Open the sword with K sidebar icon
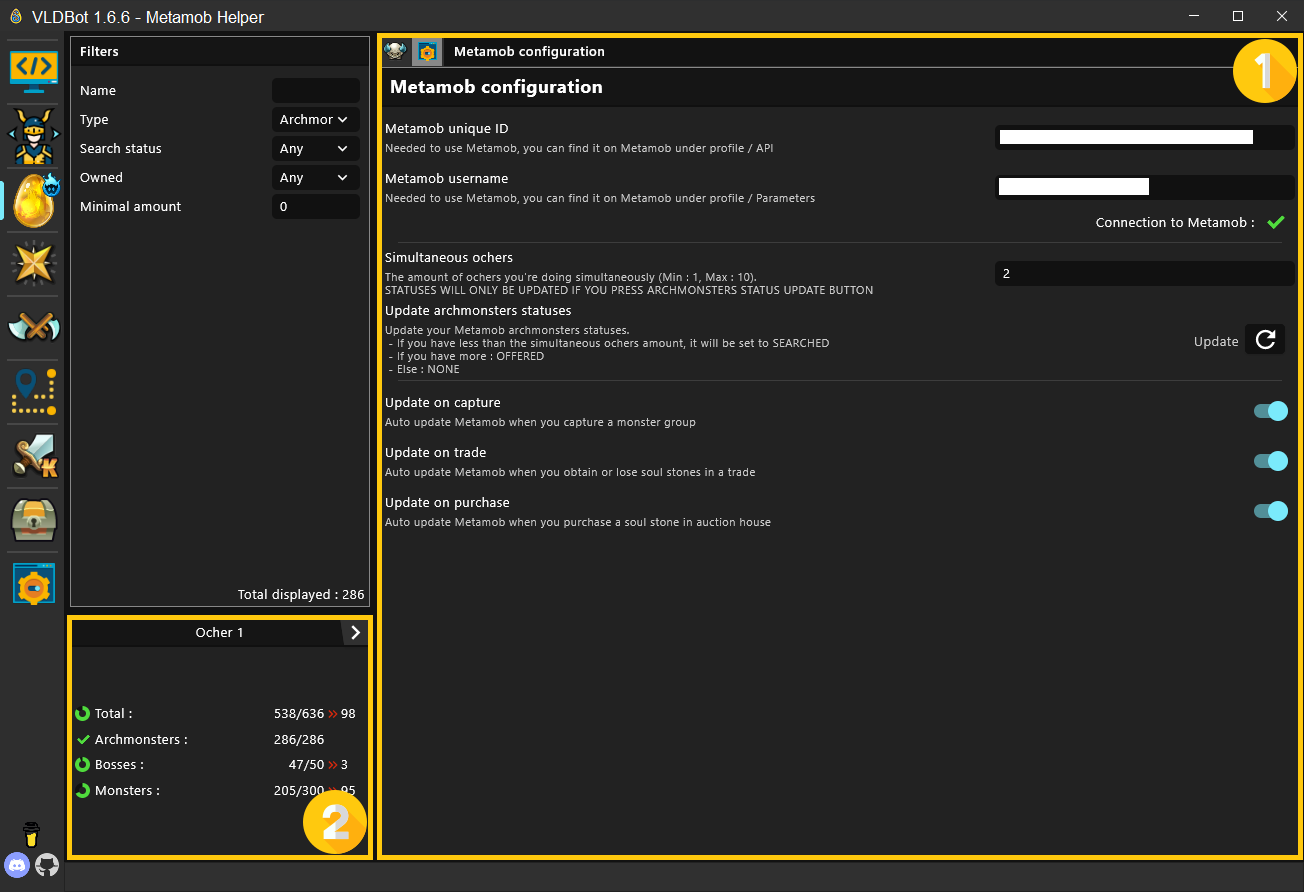 pos(34,456)
